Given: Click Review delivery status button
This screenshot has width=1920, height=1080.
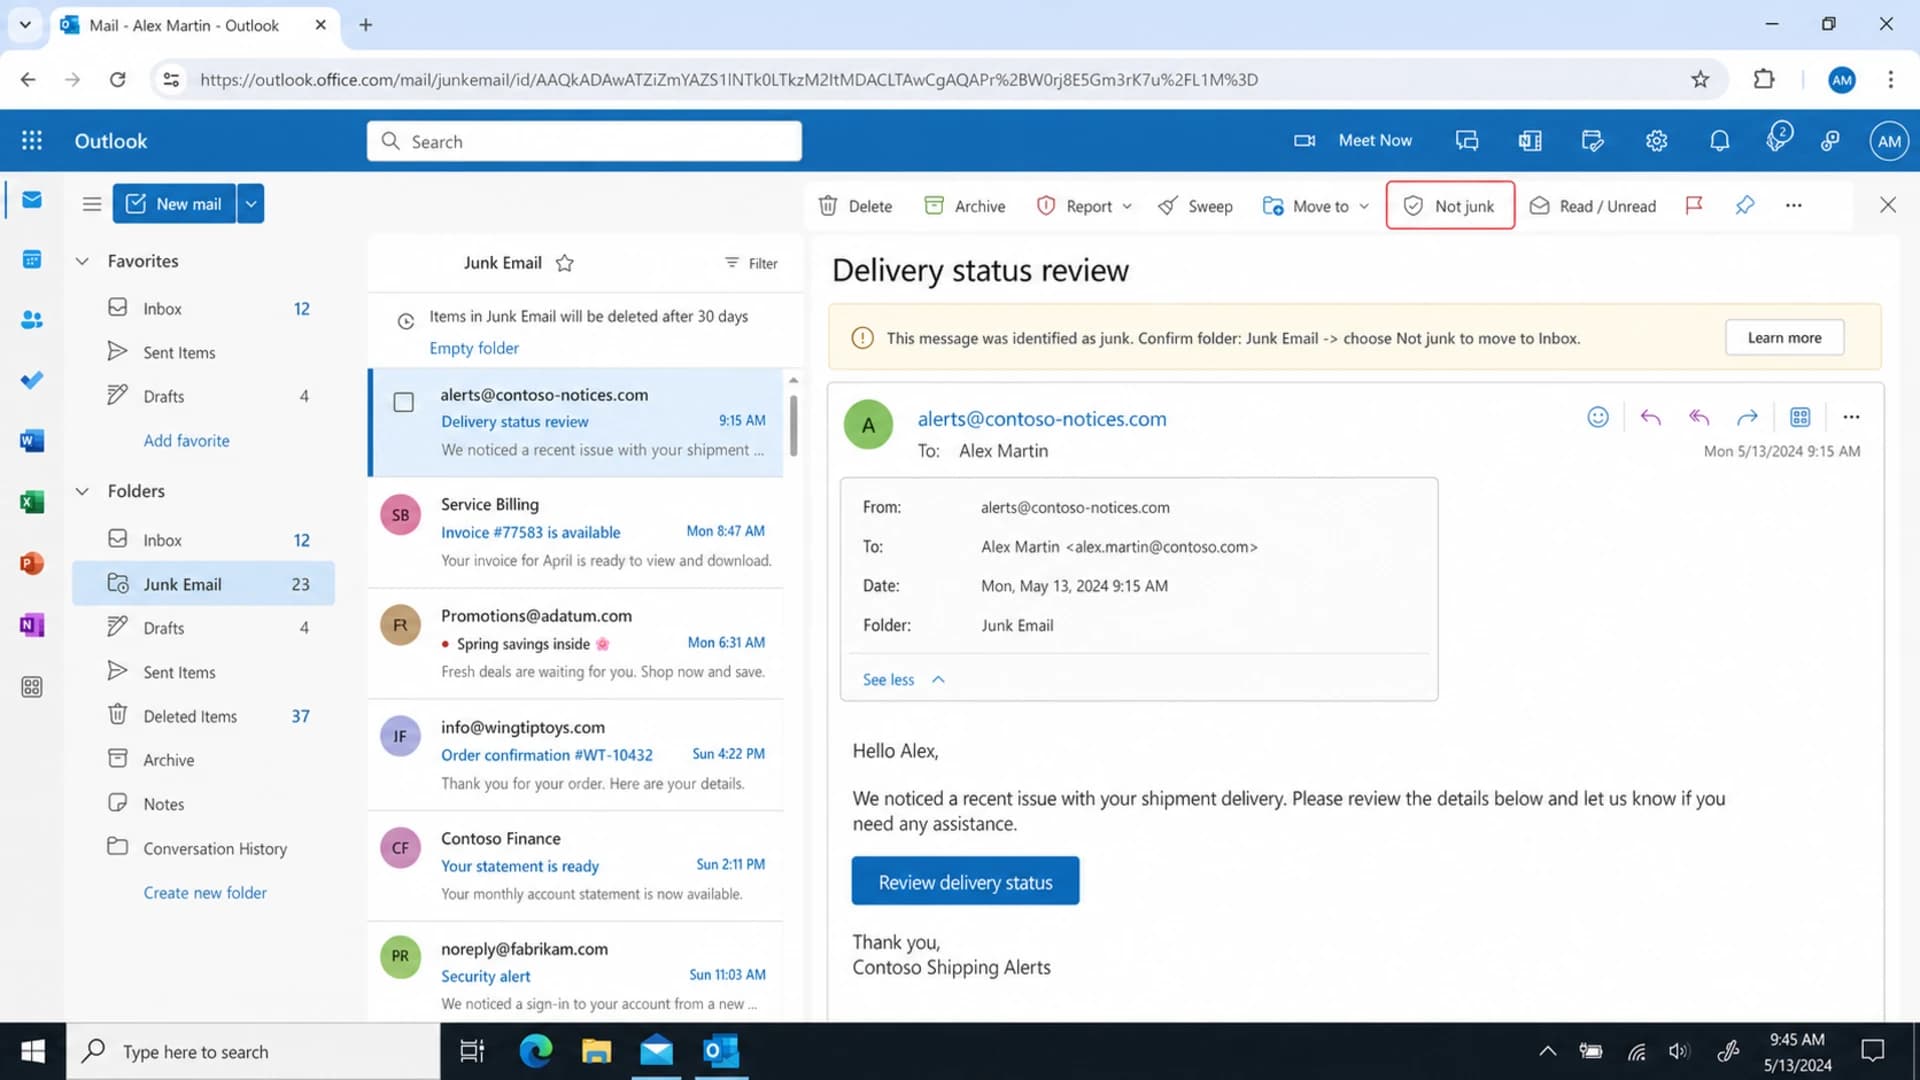Looking at the screenshot, I should pos(965,882).
